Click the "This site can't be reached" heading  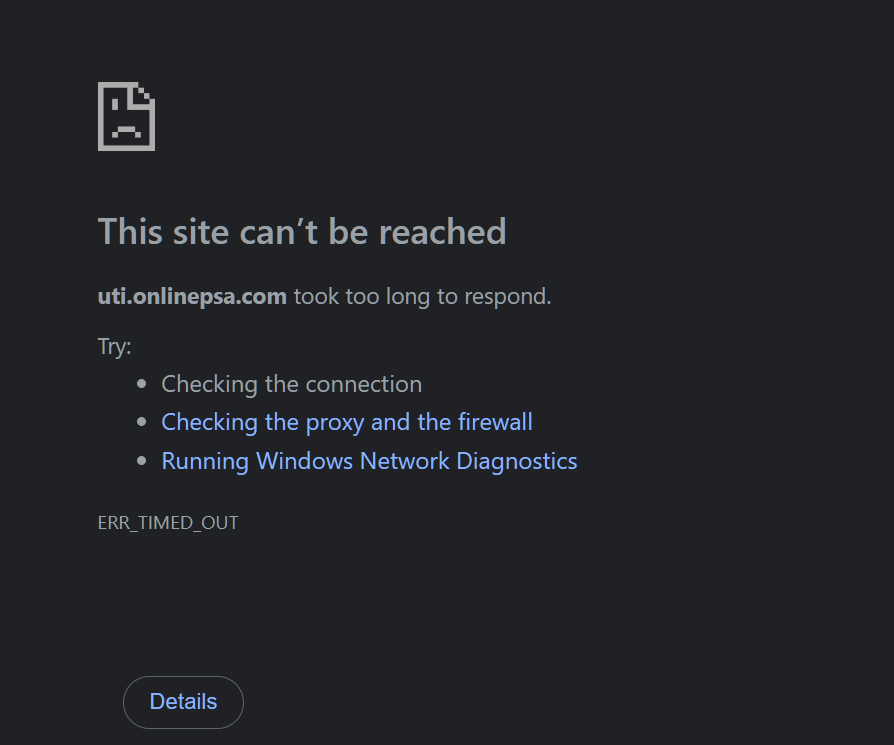(302, 232)
